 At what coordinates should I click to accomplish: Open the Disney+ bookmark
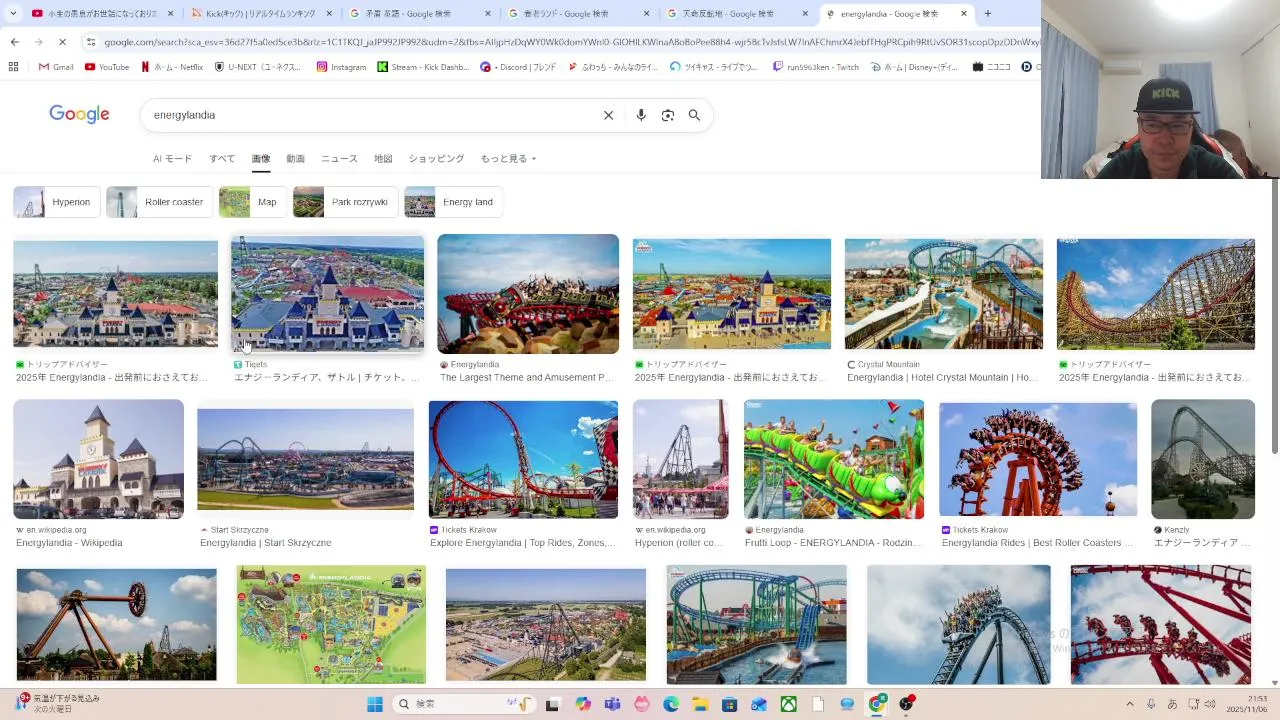915,67
